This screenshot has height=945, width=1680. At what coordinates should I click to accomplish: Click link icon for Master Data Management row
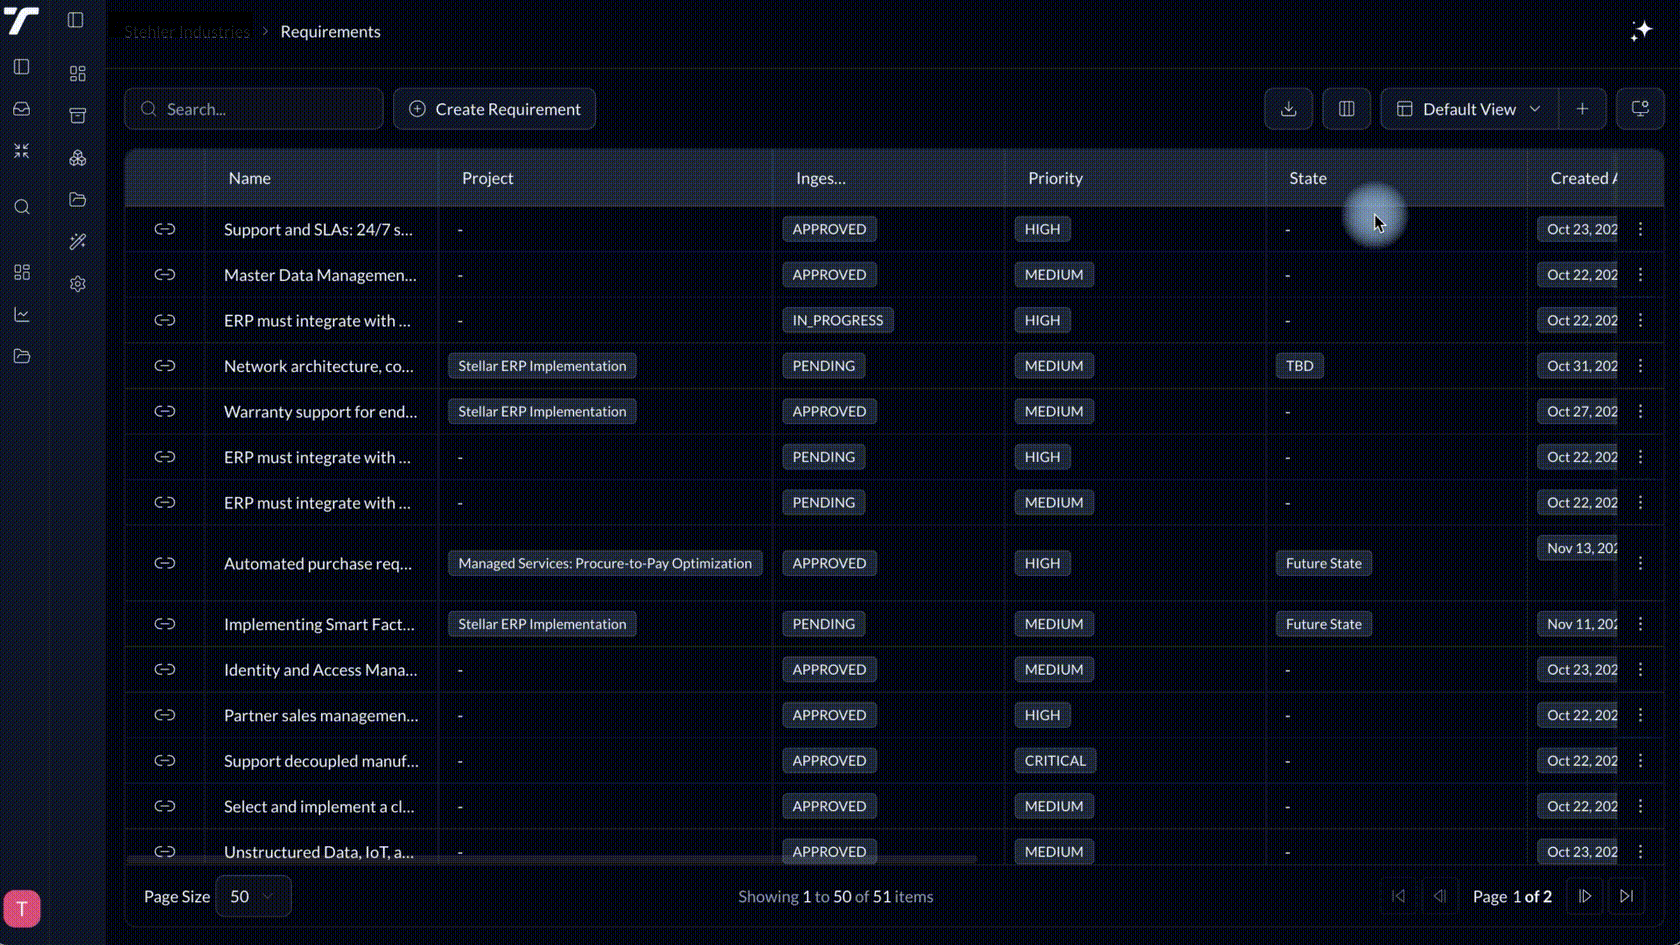click(165, 275)
